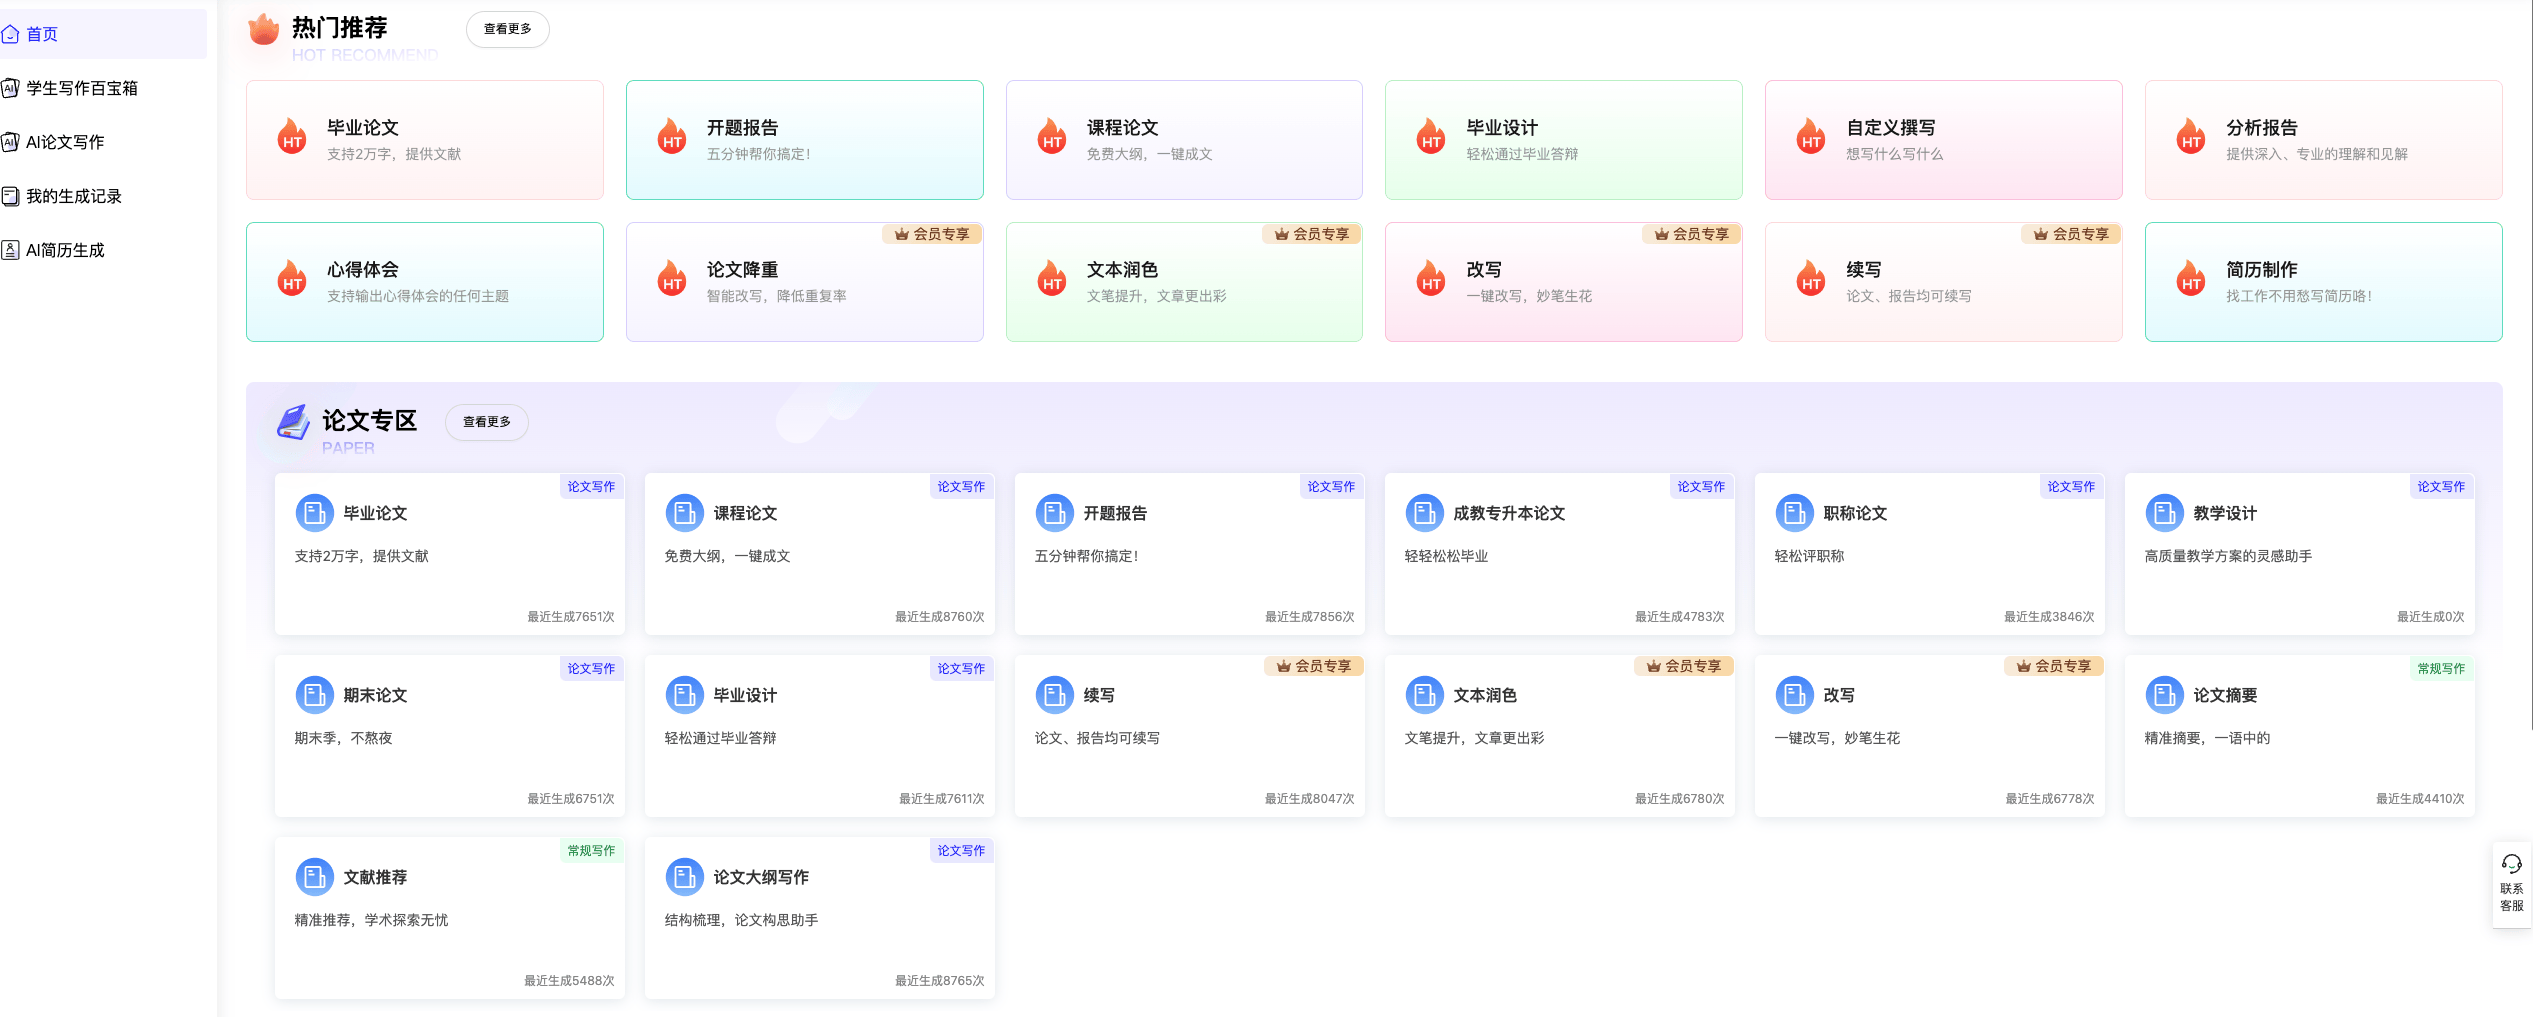Screen dimensions: 2533x1017
Task: Click text 找工作不用愁写简历咯!
Action: tap(2299, 297)
